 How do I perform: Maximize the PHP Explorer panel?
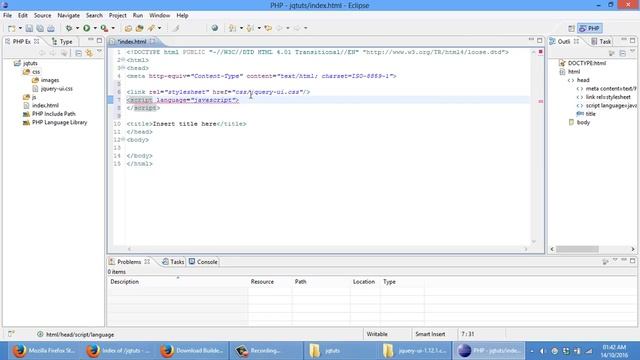tap(99, 40)
